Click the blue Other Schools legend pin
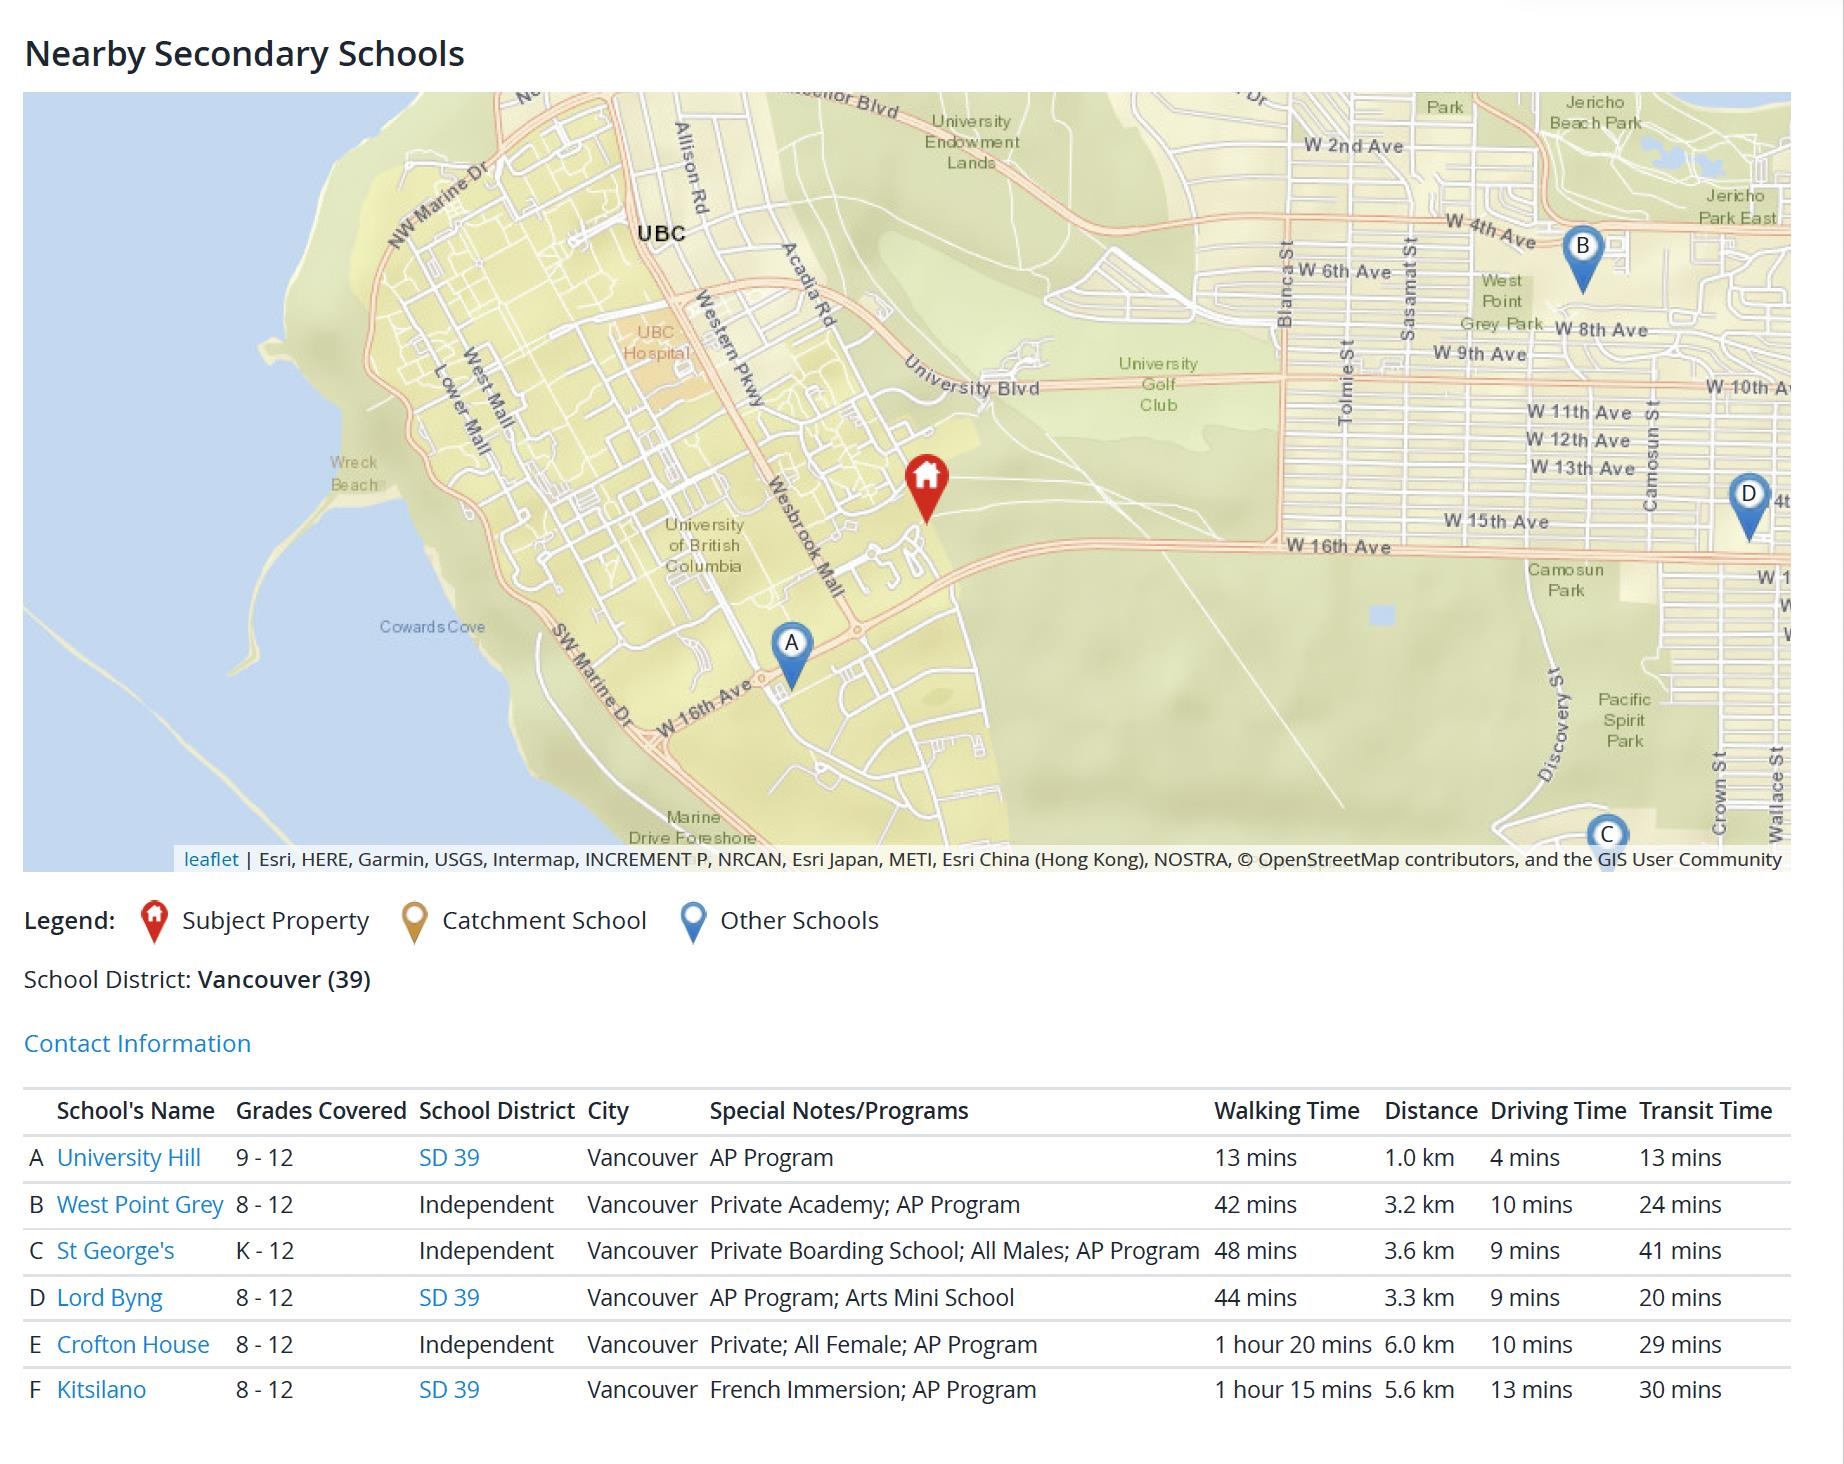Image resolution: width=1844 pixels, height=1464 pixels. pos(693,921)
